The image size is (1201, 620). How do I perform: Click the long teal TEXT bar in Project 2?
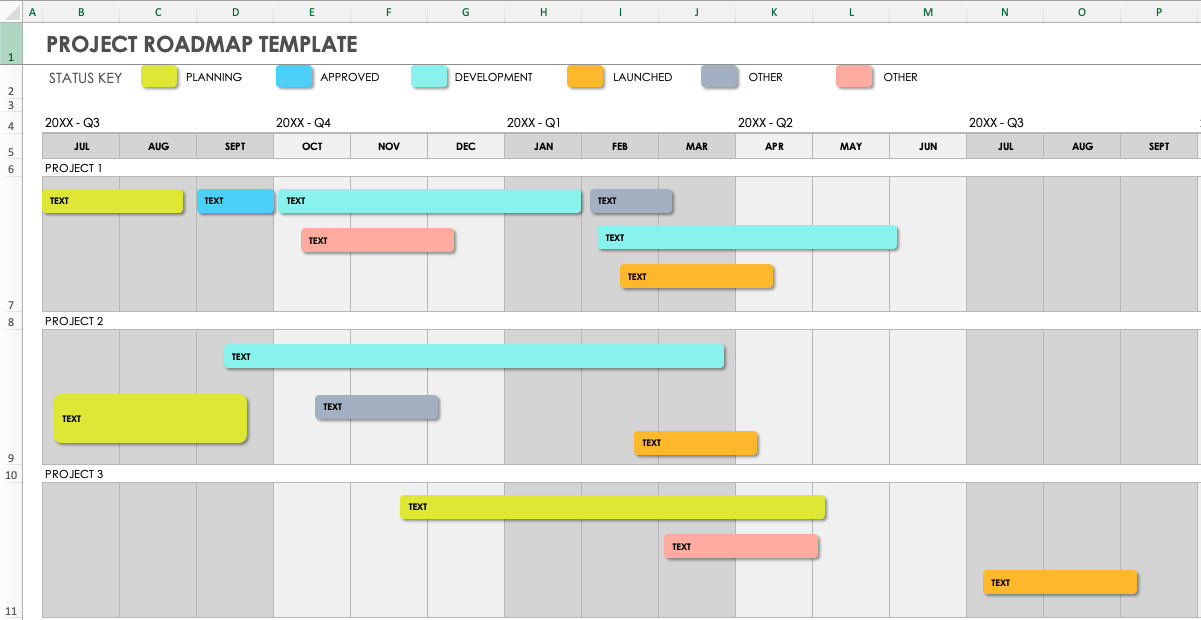click(475, 356)
